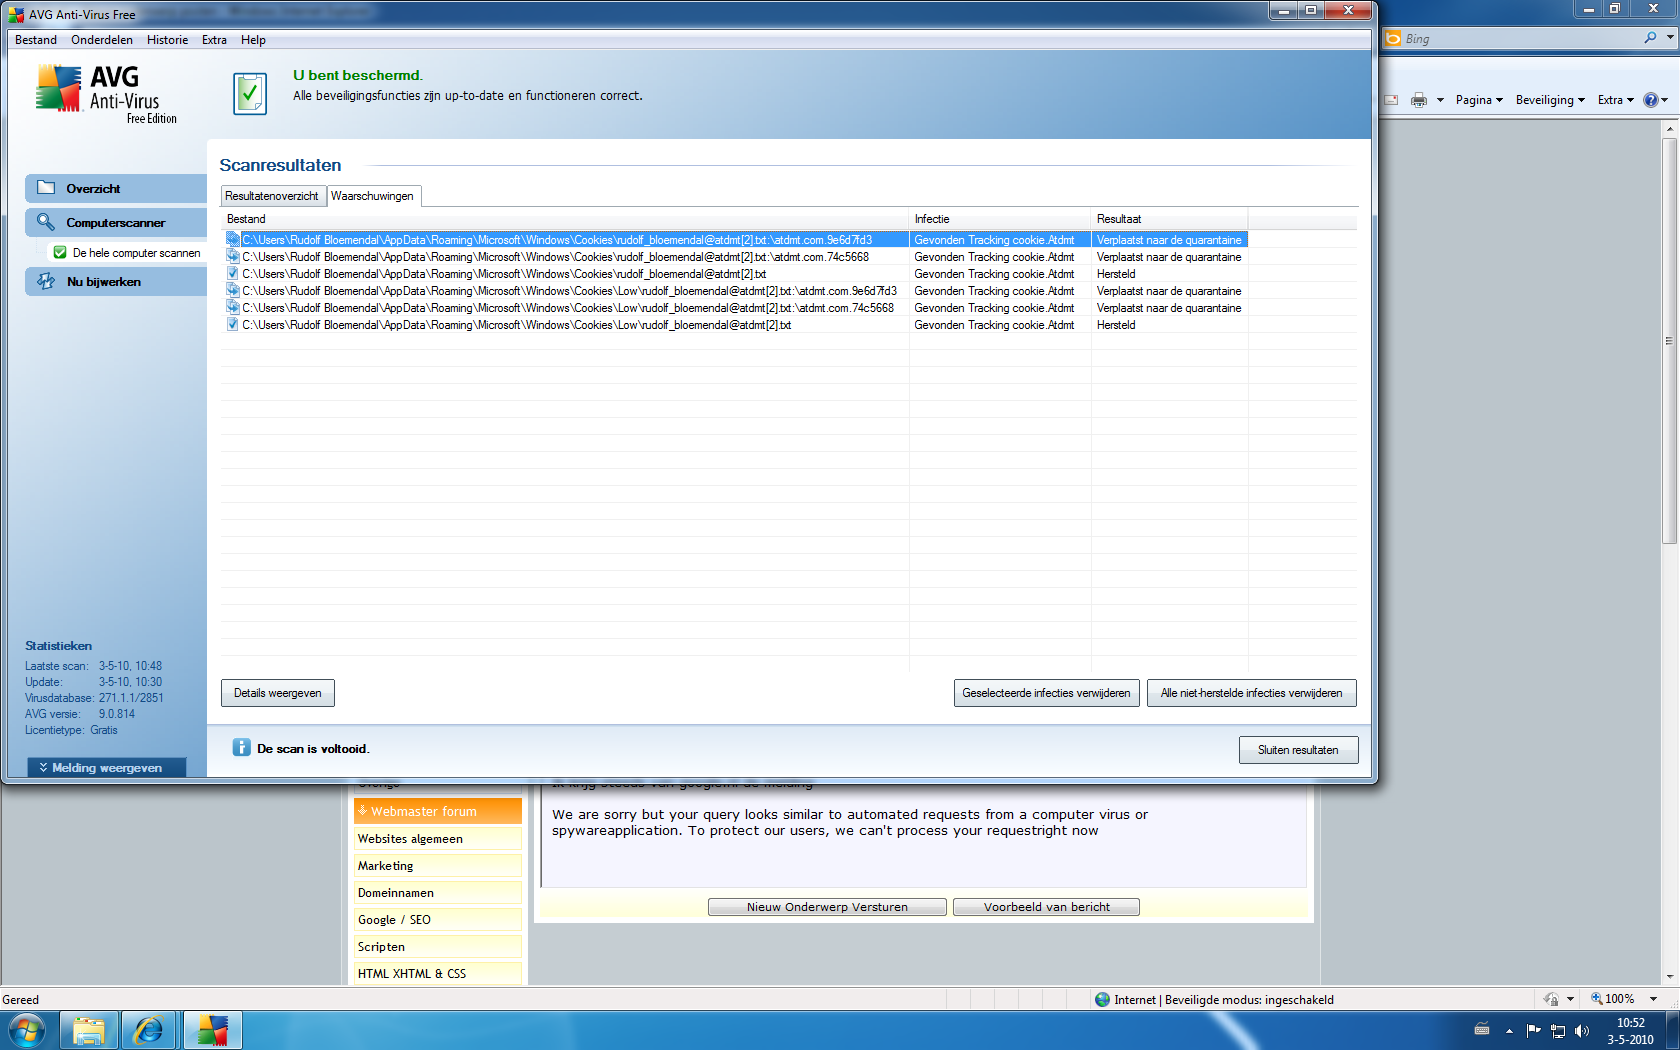The image size is (1680, 1050).
Task: Click the Sluiten resultaten button
Action: [x=1298, y=750]
